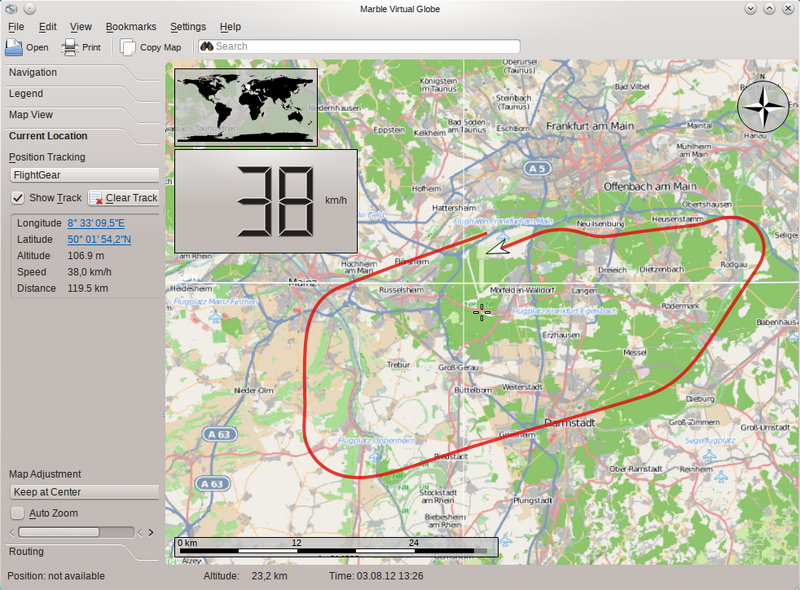
Task: Expand the Map View panel tab
Action: [x=31, y=115]
